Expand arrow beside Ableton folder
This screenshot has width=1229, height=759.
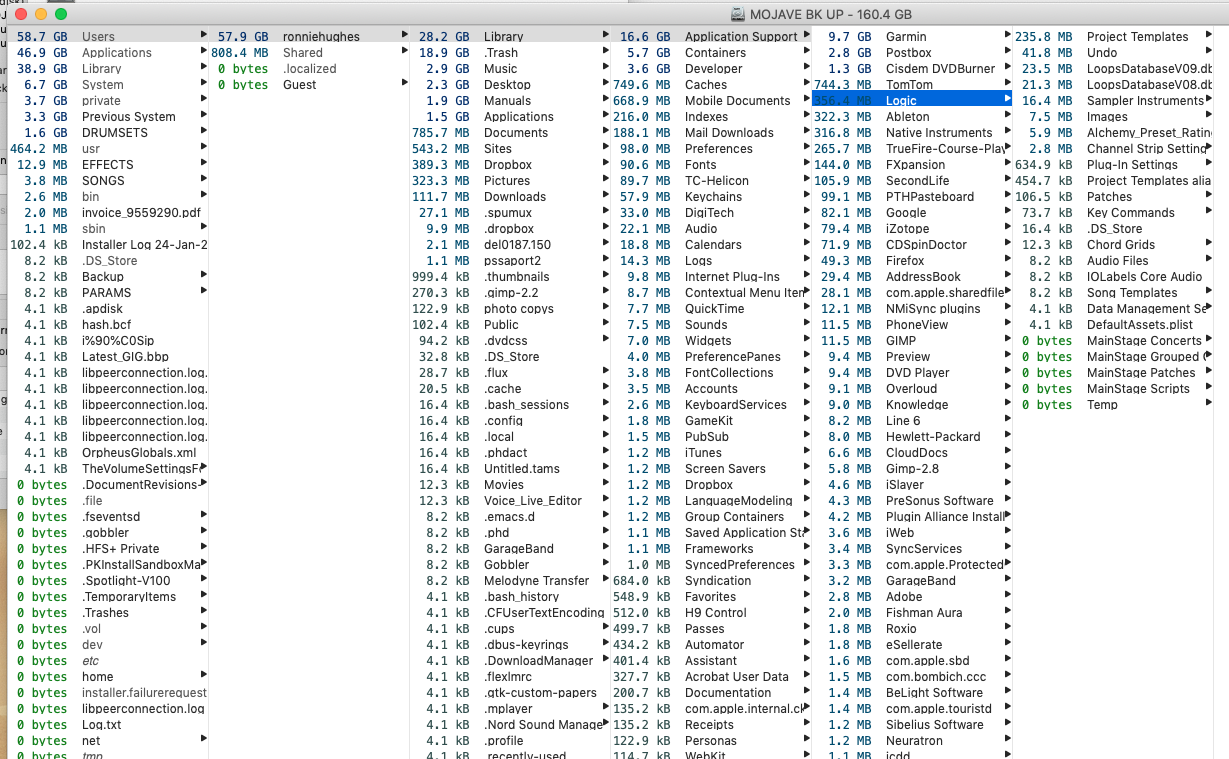coord(1008,117)
